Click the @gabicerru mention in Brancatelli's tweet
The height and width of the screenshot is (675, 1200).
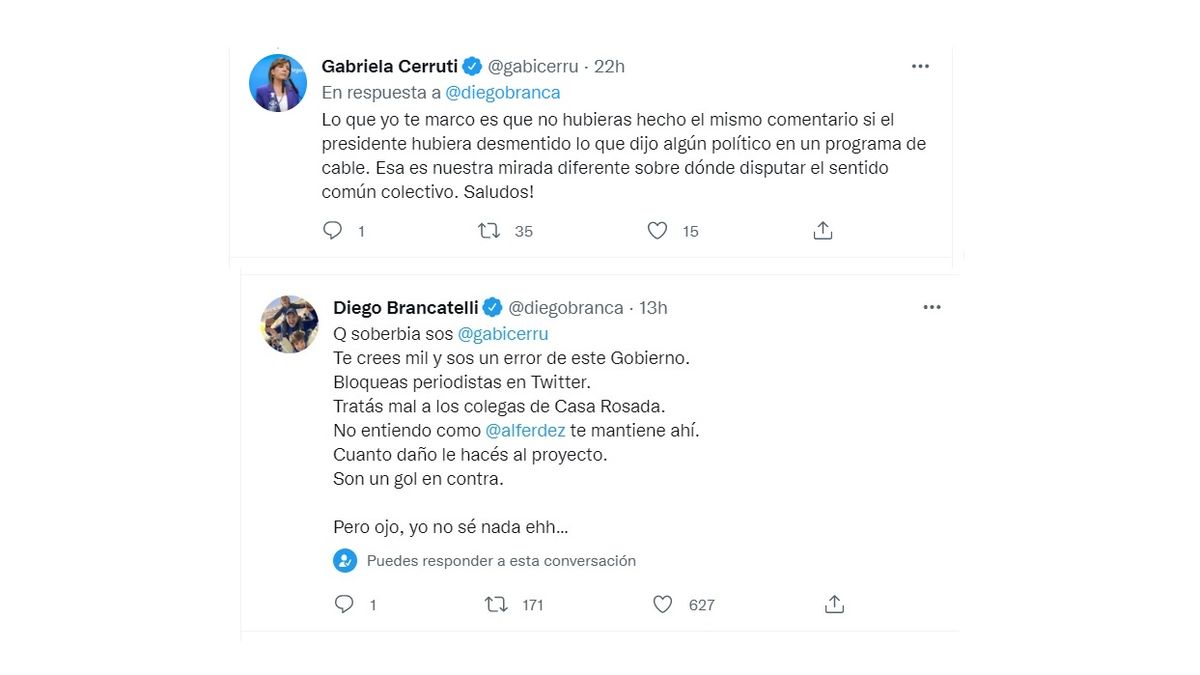coord(503,334)
